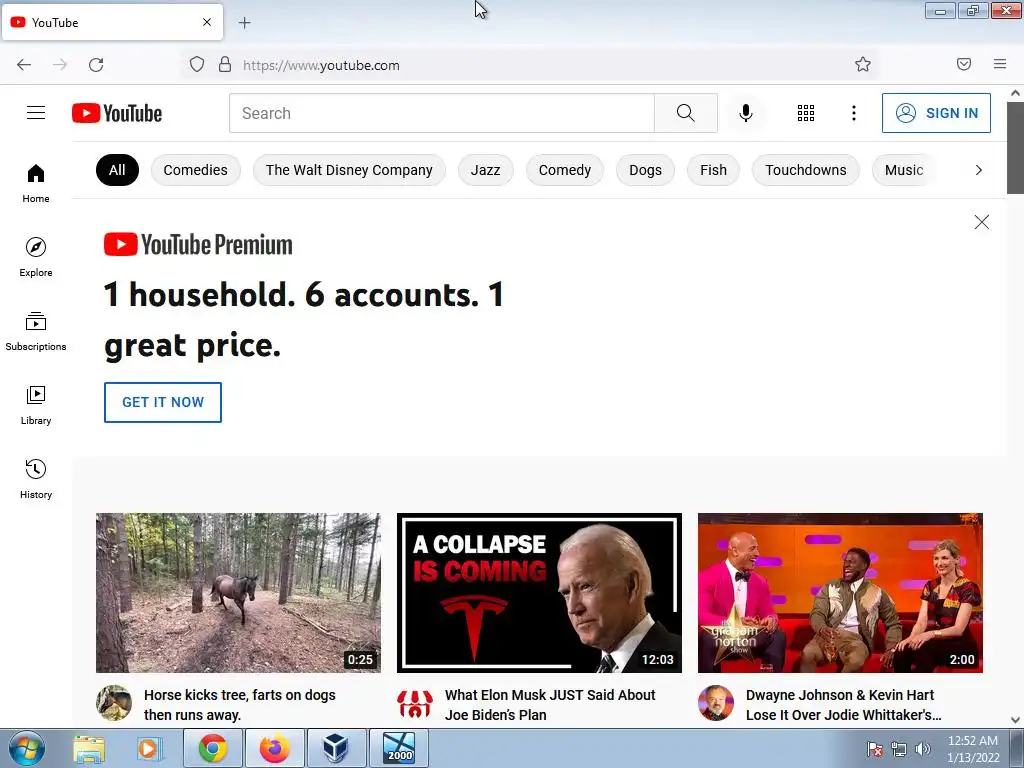The image size is (1024, 768).
Task: Open the horse in forest thumbnail
Action: (238, 593)
